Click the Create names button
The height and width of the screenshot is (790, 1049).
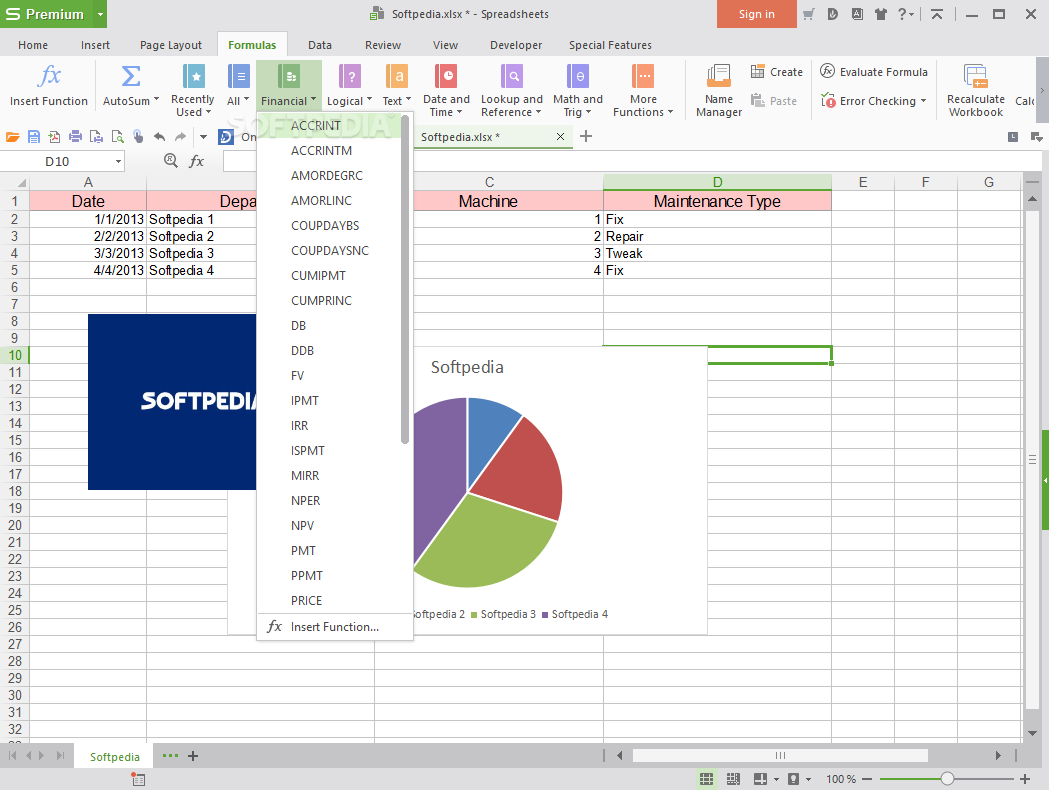tap(777, 72)
